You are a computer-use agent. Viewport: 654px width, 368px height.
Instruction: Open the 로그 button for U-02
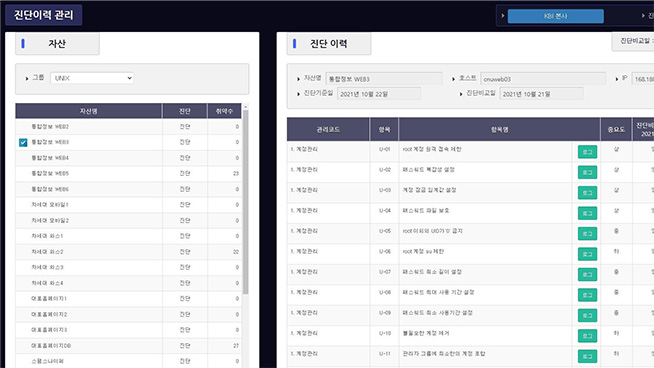click(x=587, y=172)
